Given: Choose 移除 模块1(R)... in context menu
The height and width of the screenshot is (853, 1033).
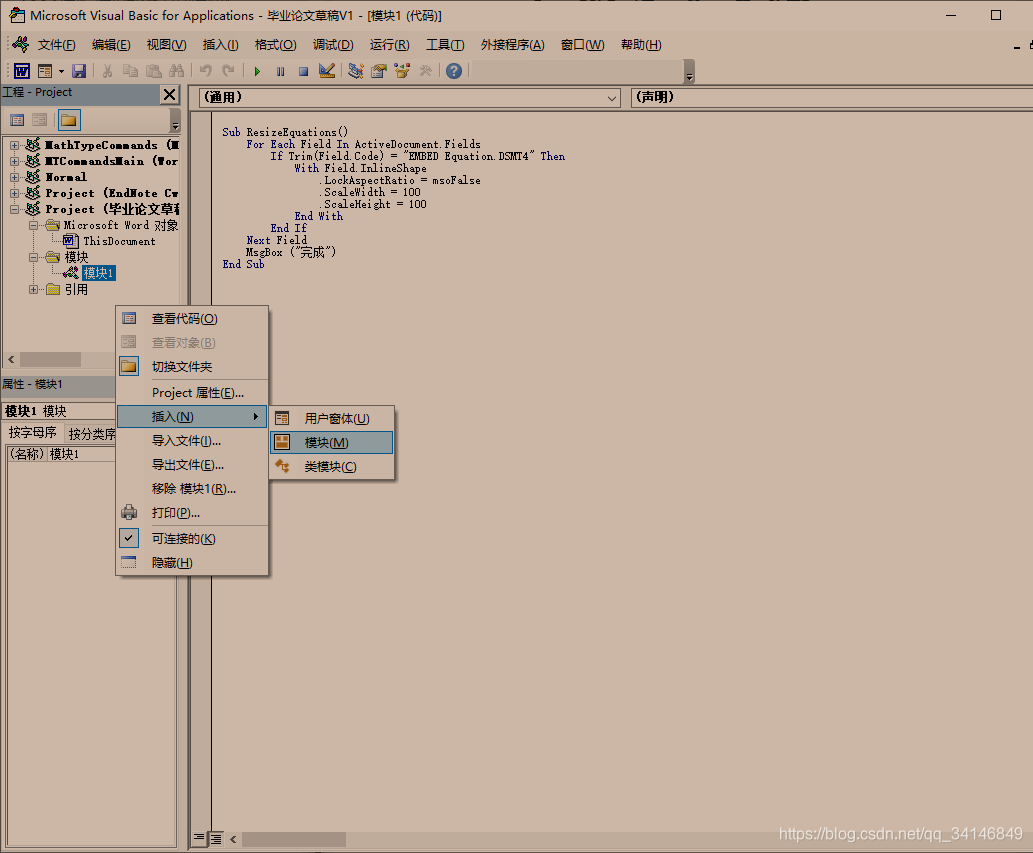Looking at the screenshot, I should click(192, 489).
